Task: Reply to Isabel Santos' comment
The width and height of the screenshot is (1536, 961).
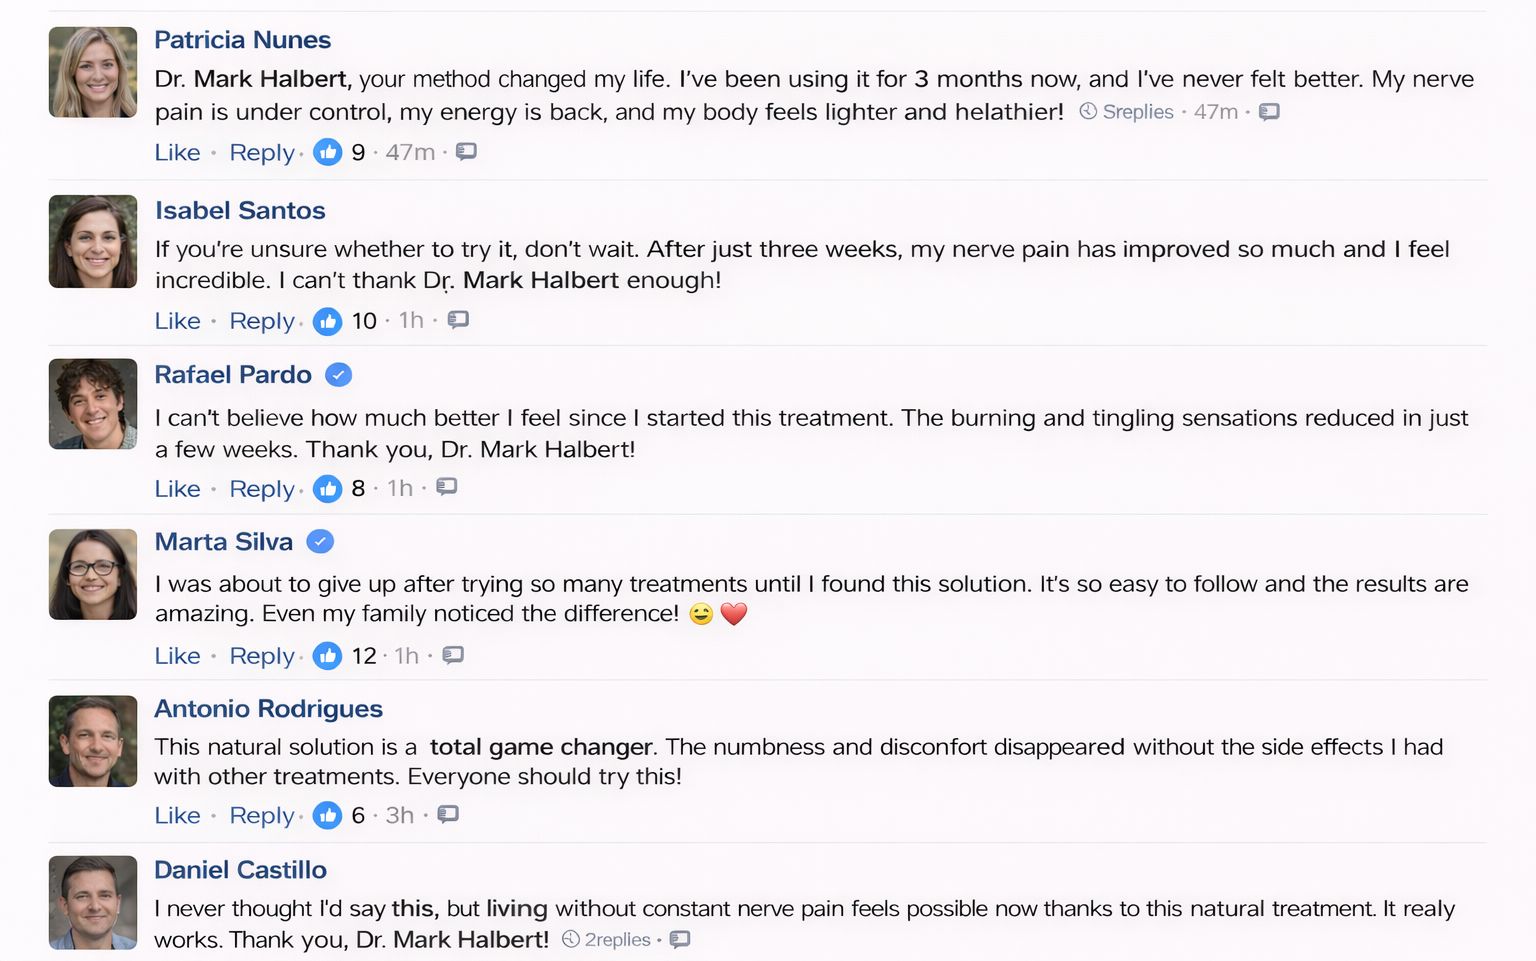Action: click(x=262, y=321)
